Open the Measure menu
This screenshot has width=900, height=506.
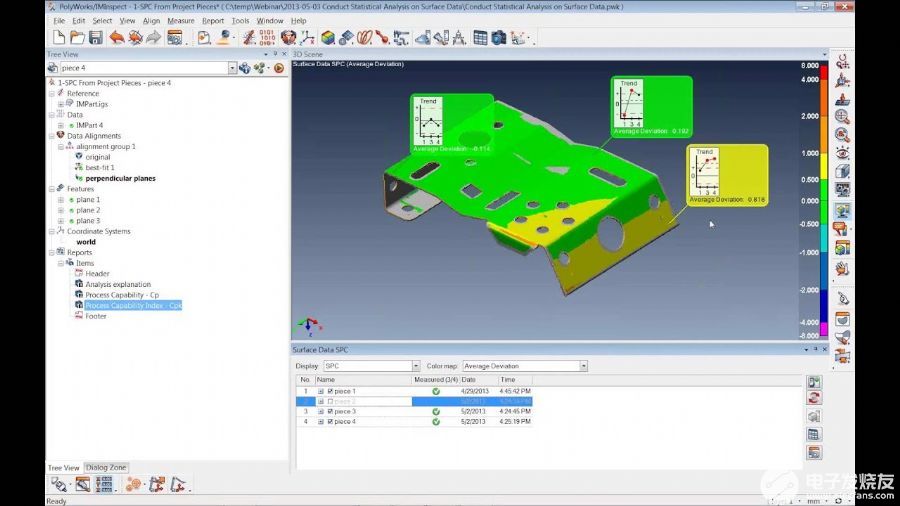pos(181,21)
